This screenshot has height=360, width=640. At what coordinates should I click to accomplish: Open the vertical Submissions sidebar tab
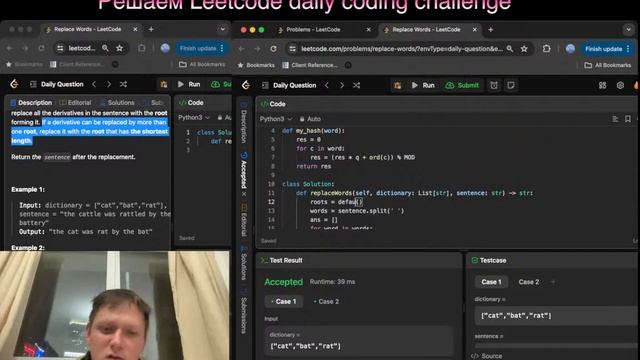(244, 311)
